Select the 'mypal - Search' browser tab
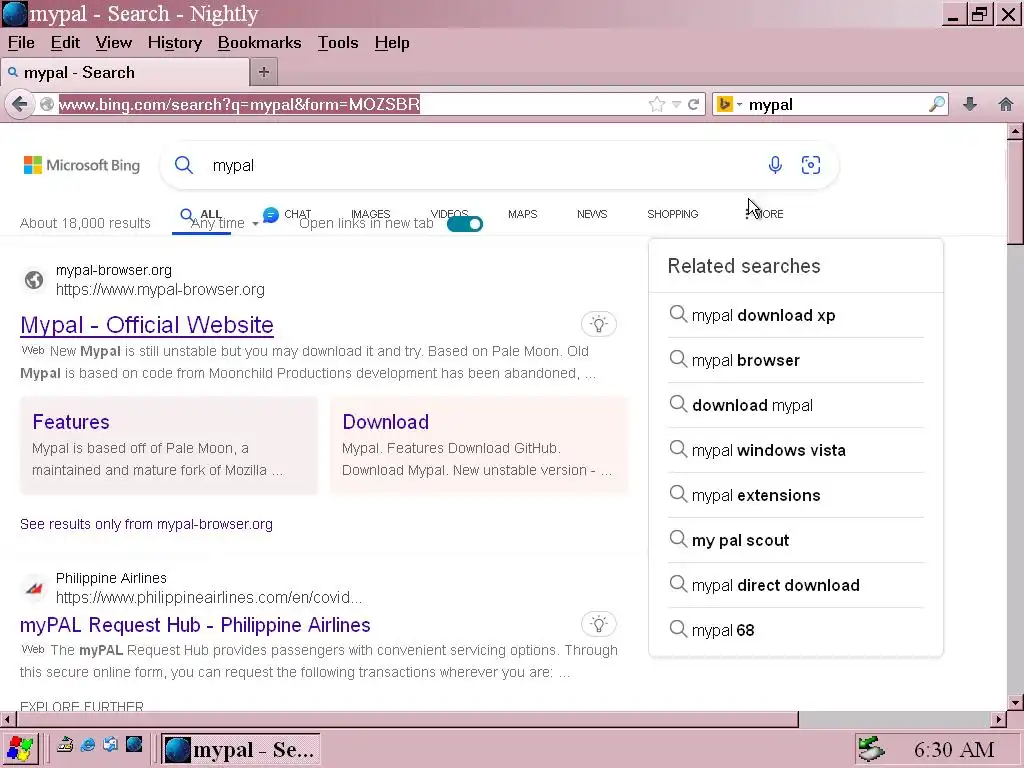Viewport: 1024px width, 768px height. tap(125, 72)
